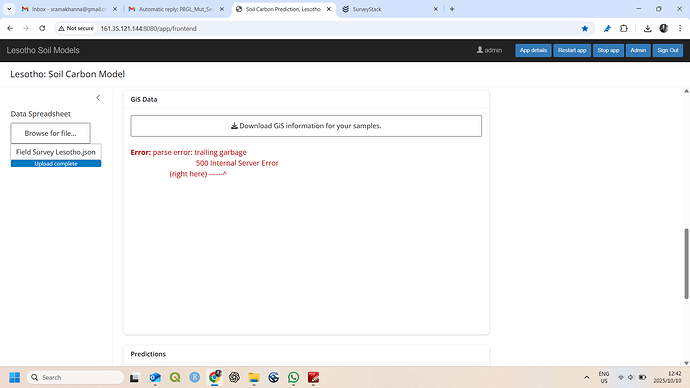Collapse the sidebar with the chevron arrow
Screen dimensions: 690x388
coord(98,98)
